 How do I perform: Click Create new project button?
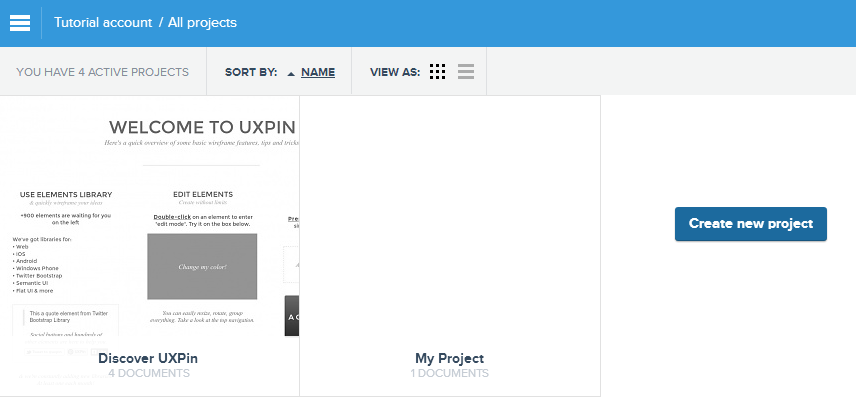click(x=751, y=224)
